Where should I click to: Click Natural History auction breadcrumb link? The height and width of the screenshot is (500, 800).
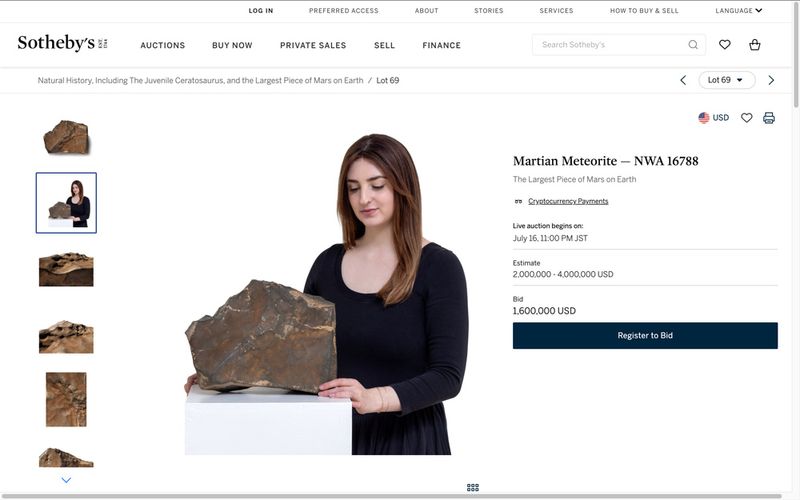(201, 80)
